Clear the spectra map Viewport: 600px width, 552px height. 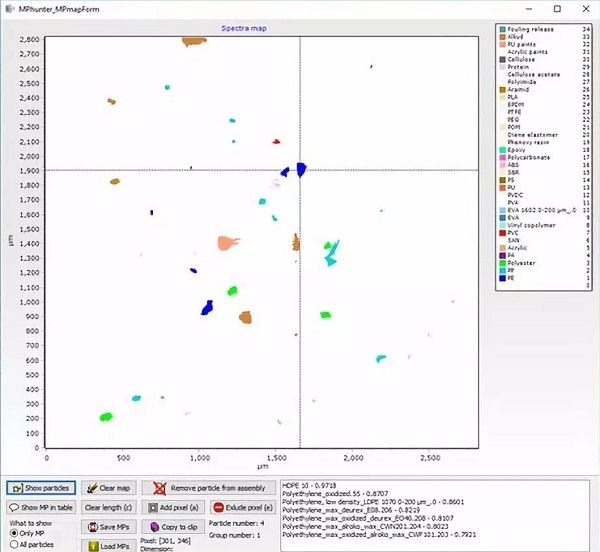point(108,488)
